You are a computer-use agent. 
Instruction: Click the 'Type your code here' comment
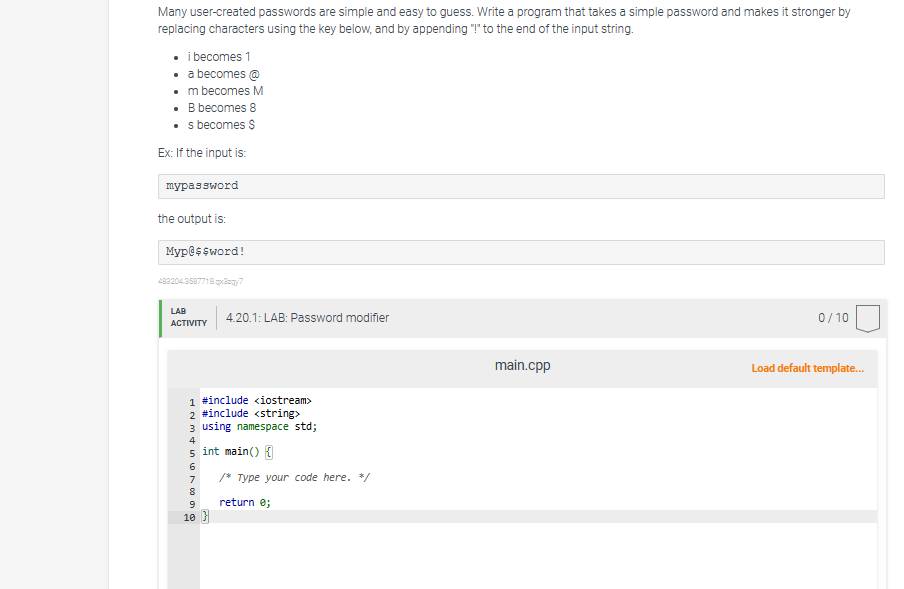(295, 477)
